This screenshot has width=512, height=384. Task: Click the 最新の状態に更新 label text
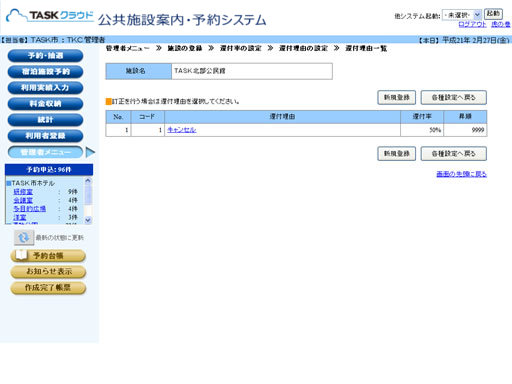pos(60,237)
